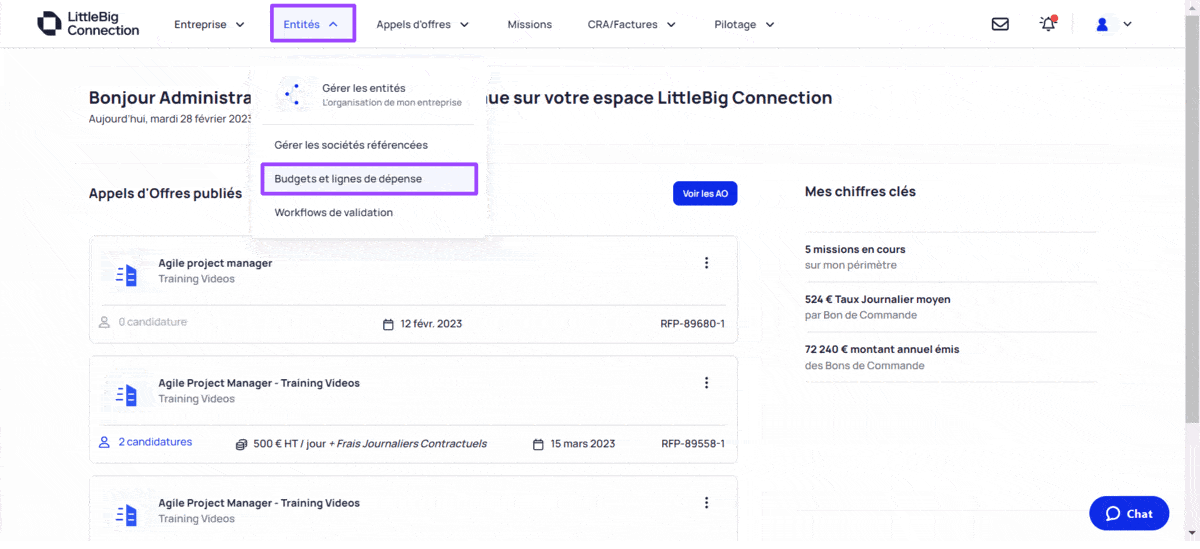Click the candidate person icon beside 2 candidatures
This screenshot has height=549, width=1200.
click(104, 441)
